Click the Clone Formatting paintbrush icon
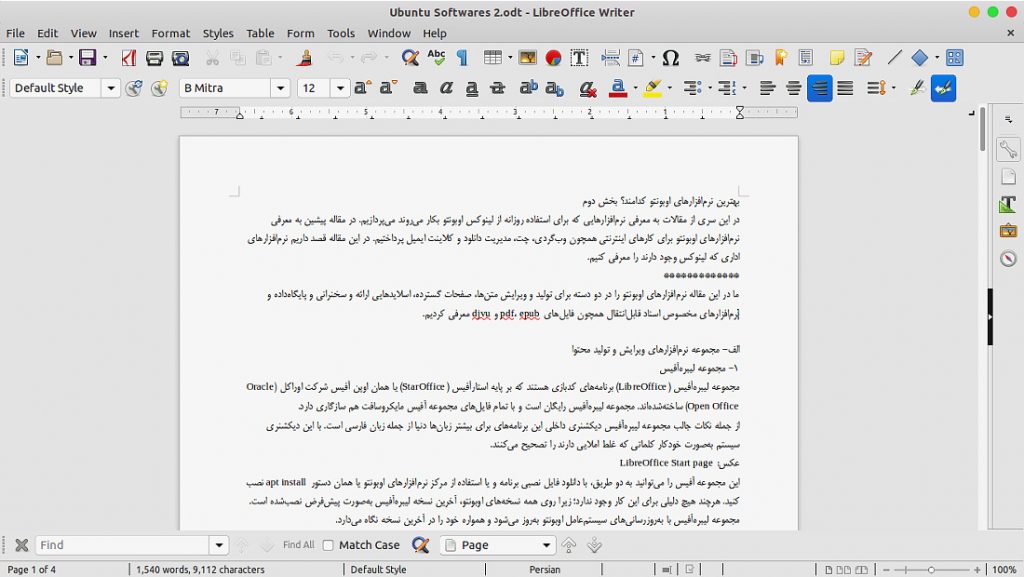The width and height of the screenshot is (1024, 577). point(305,58)
